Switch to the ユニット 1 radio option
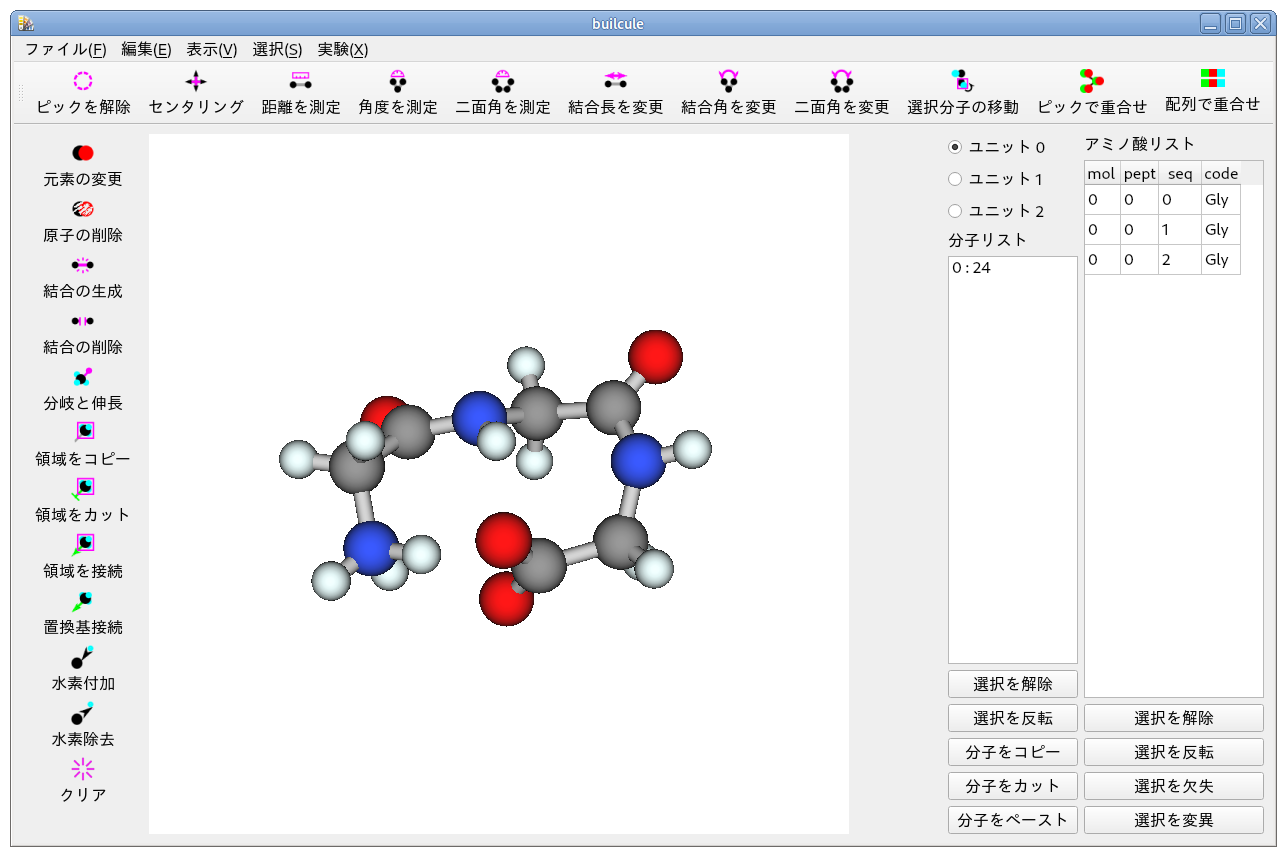Screen dimensions: 1287x857 [955, 179]
